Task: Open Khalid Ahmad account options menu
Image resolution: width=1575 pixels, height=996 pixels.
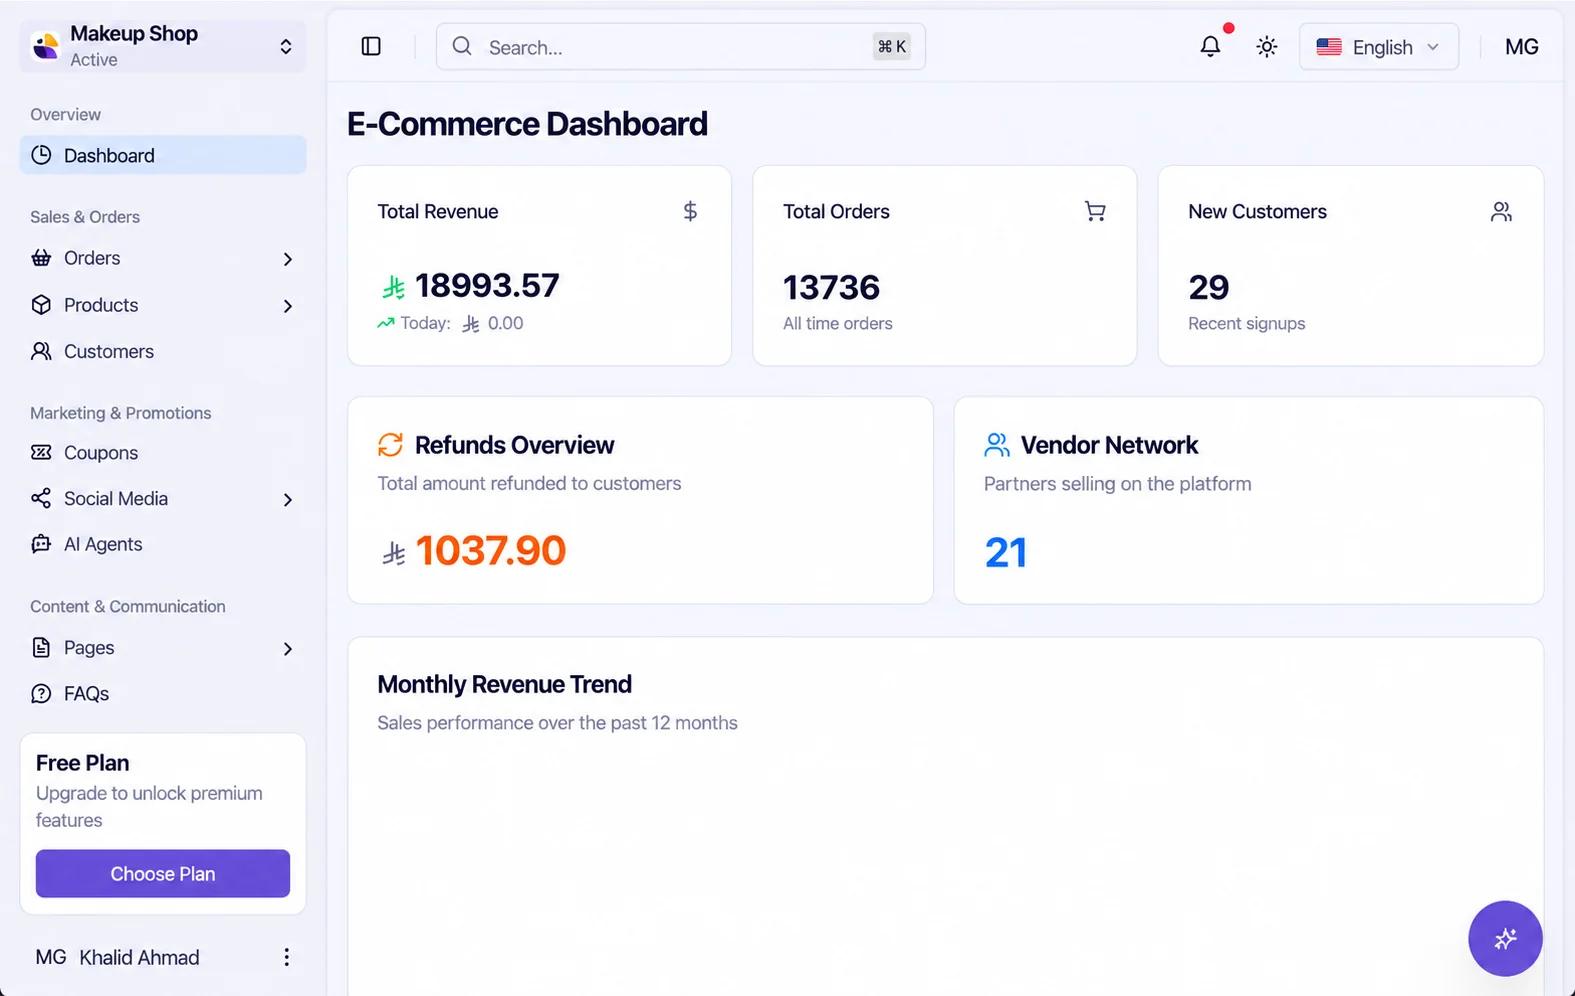Action: (x=286, y=957)
